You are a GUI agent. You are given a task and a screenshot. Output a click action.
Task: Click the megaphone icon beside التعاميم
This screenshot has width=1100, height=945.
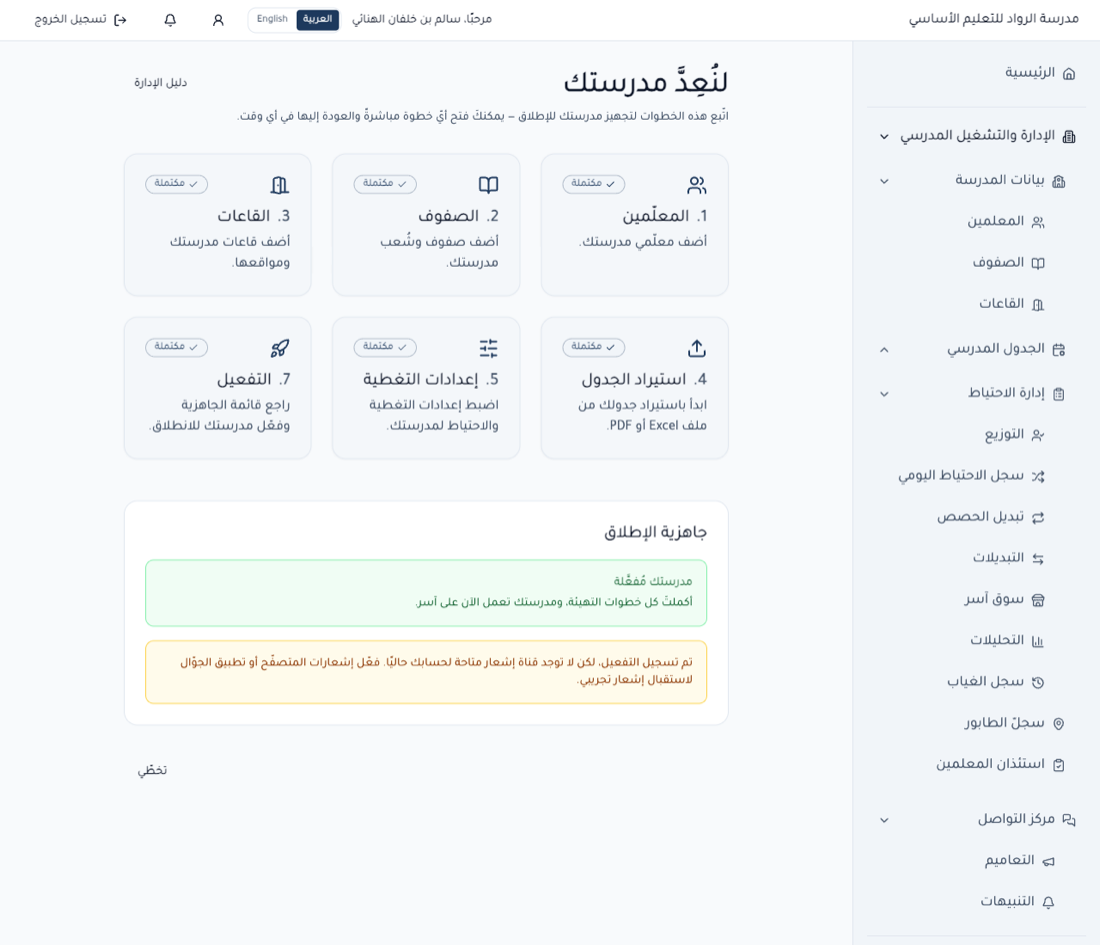pyautogui.click(x=1048, y=861)
